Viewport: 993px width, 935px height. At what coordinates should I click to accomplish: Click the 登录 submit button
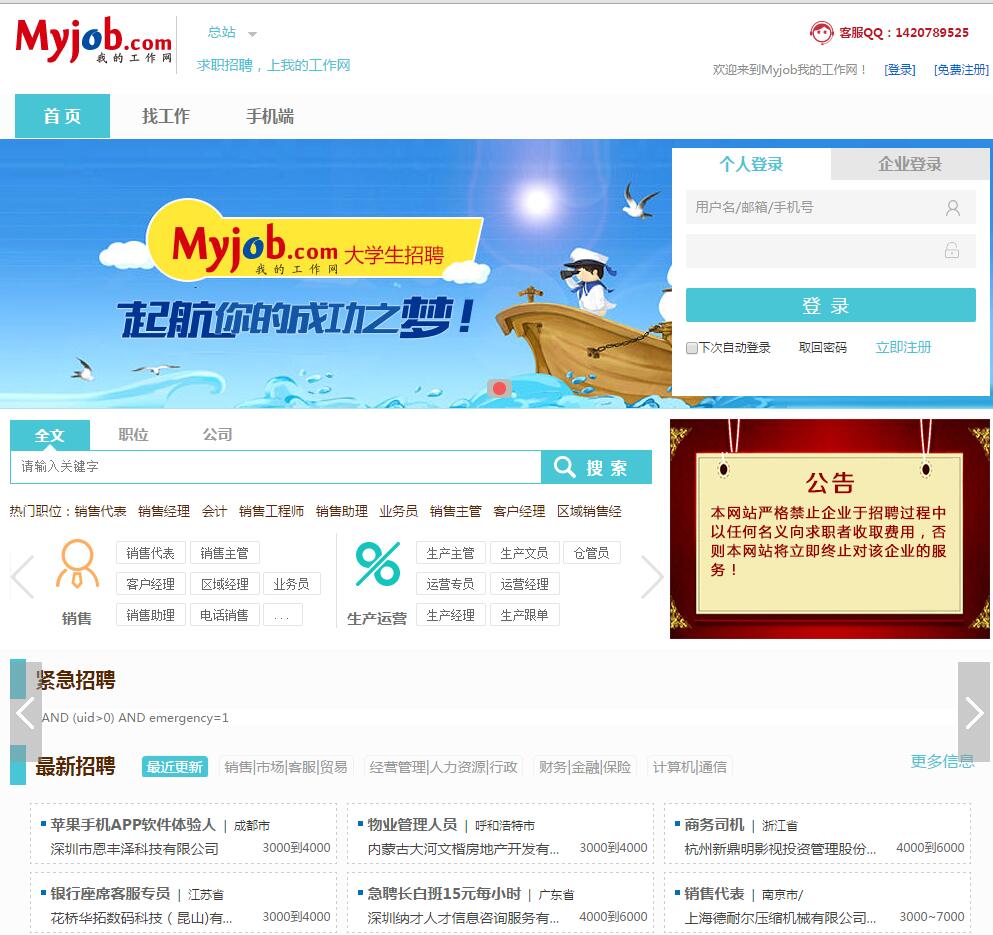(830, 305)
